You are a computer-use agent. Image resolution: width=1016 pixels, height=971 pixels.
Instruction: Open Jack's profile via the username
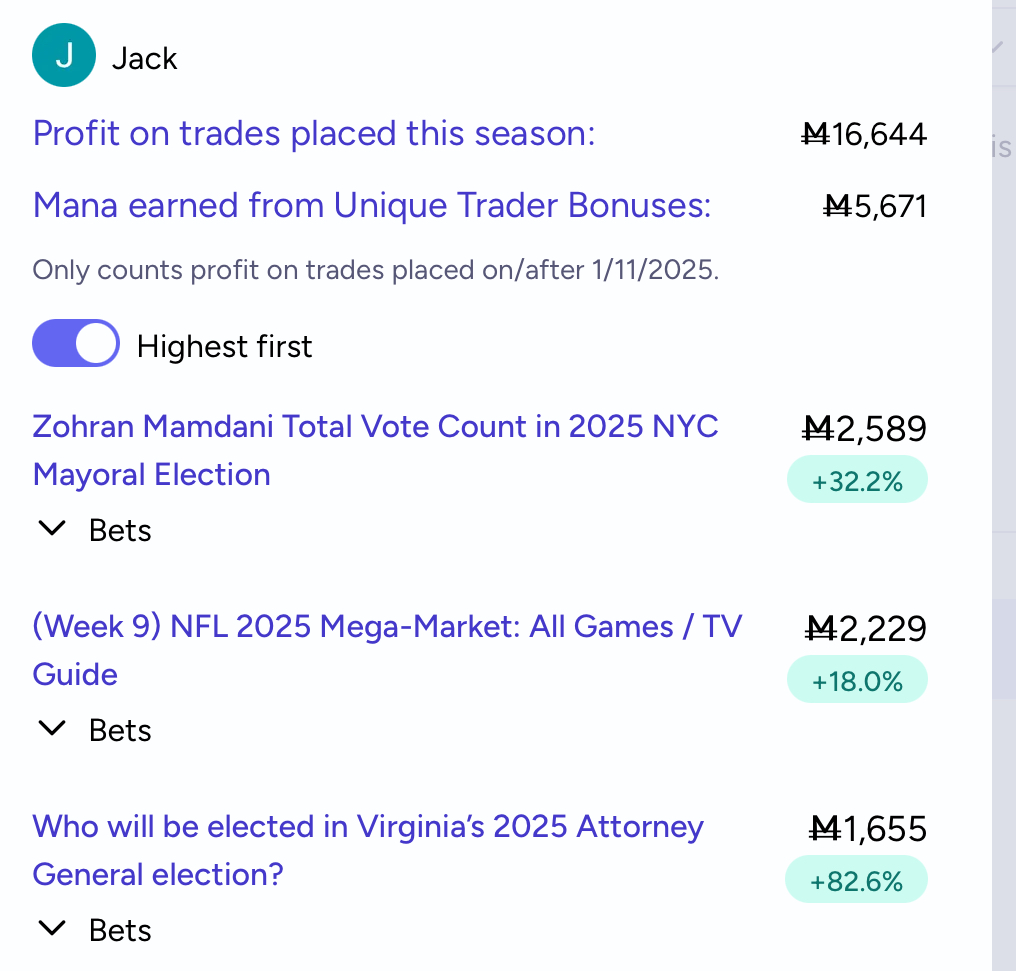pos(144,58)
